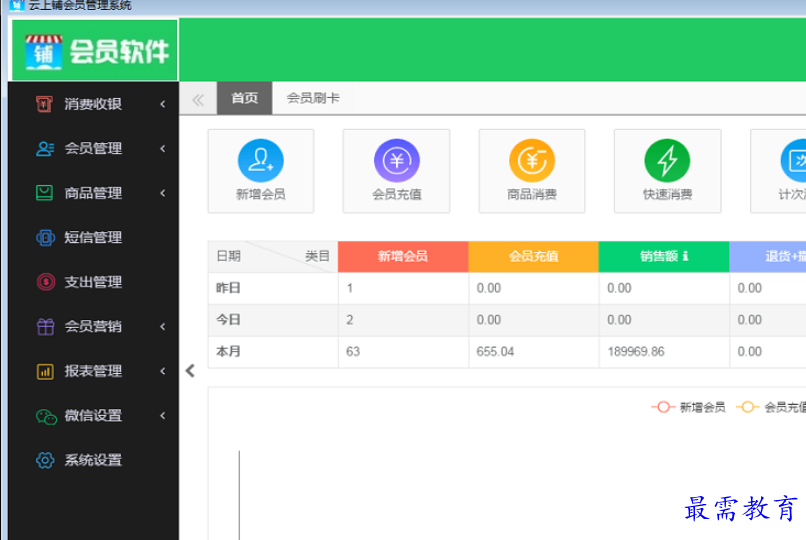Click the 消费收银 cash register icon
Viewport: 806px width, 540px height.
pos(45,104)
